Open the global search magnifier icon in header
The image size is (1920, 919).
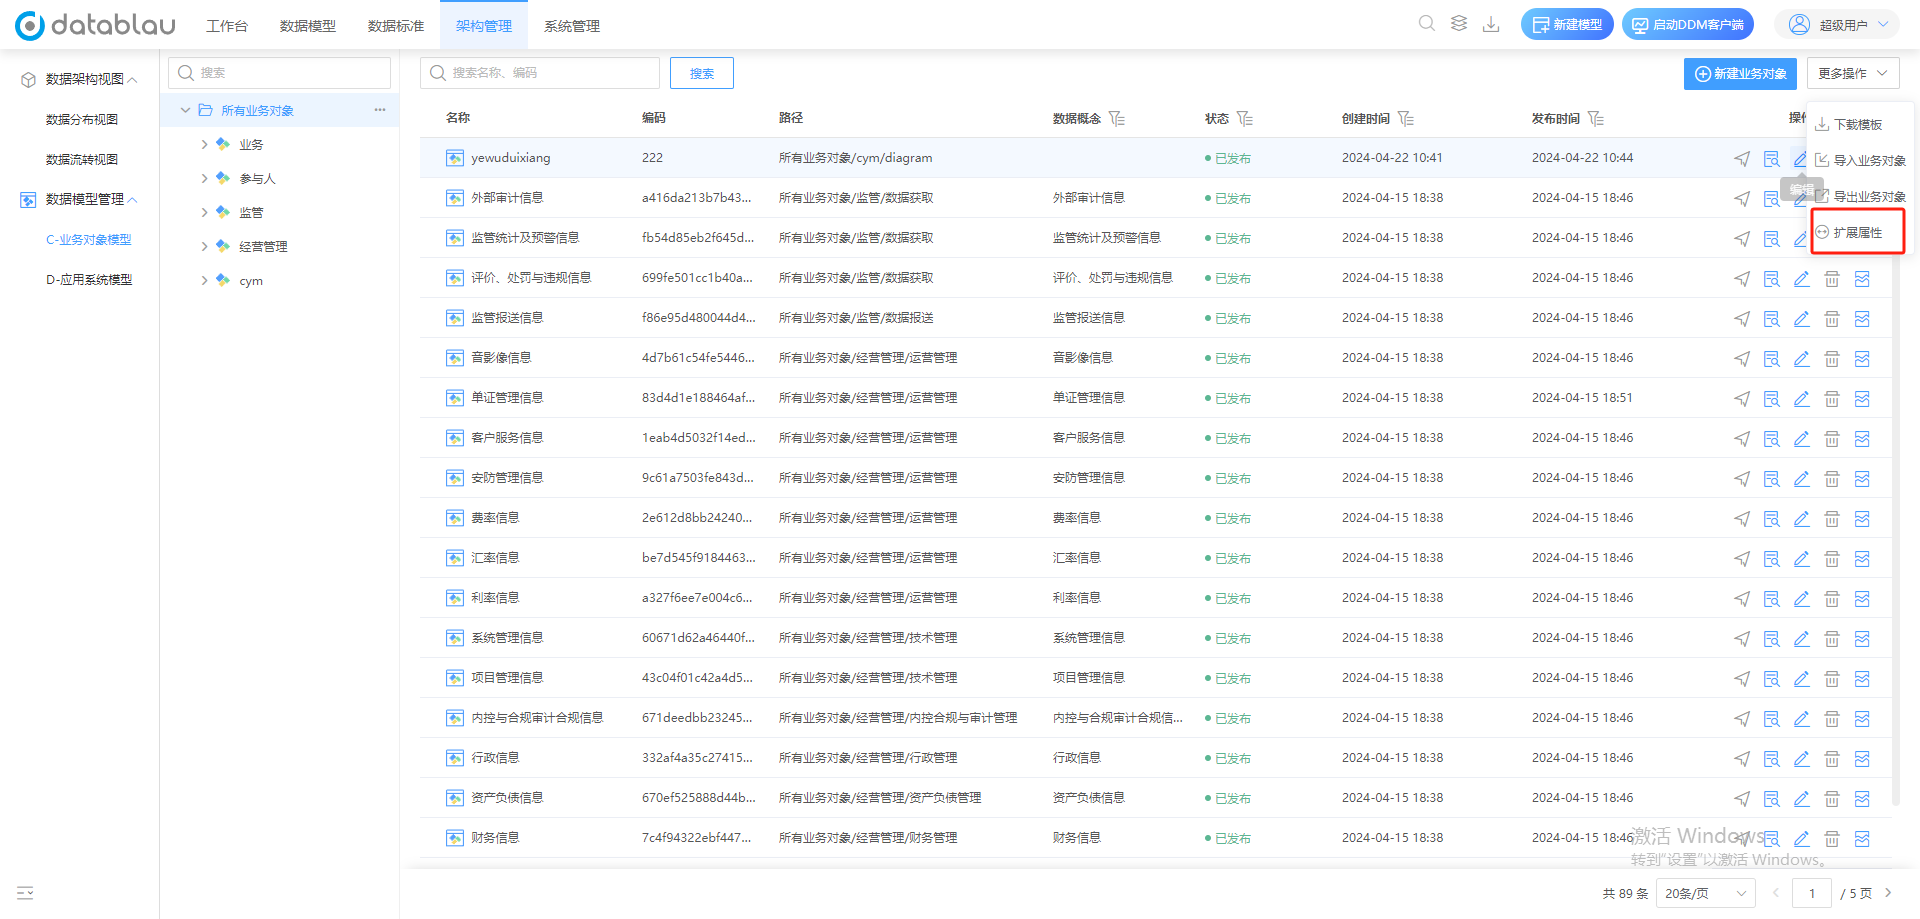pos(1427,23)
